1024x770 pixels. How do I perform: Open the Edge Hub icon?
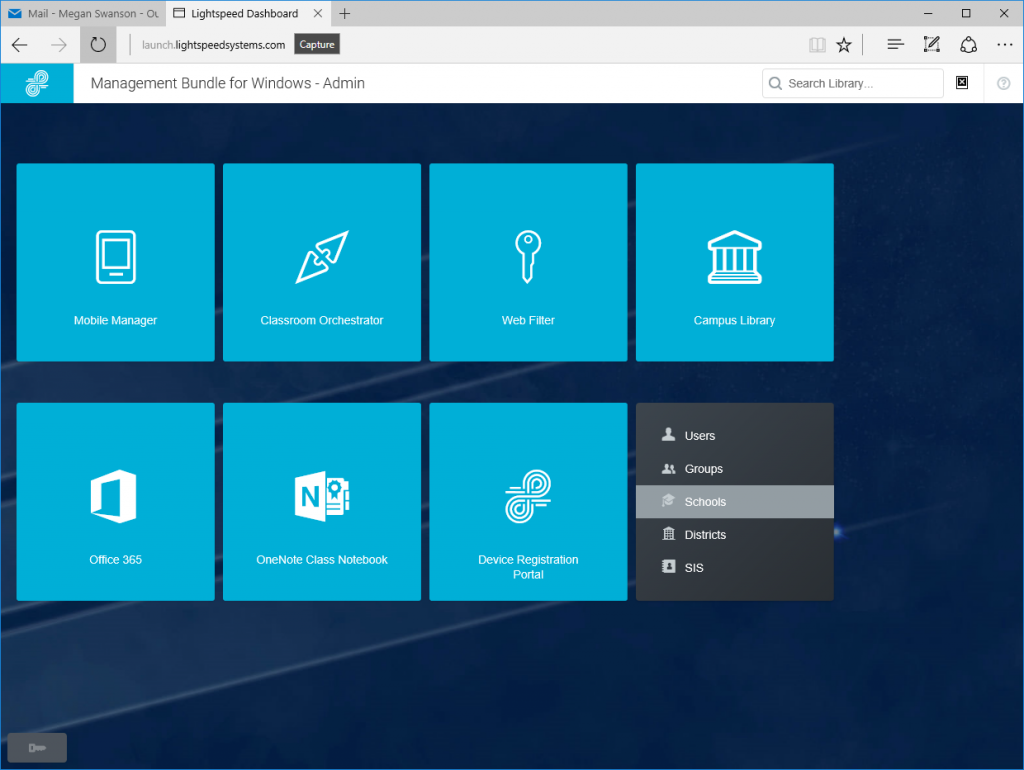[x=895, y=44]
